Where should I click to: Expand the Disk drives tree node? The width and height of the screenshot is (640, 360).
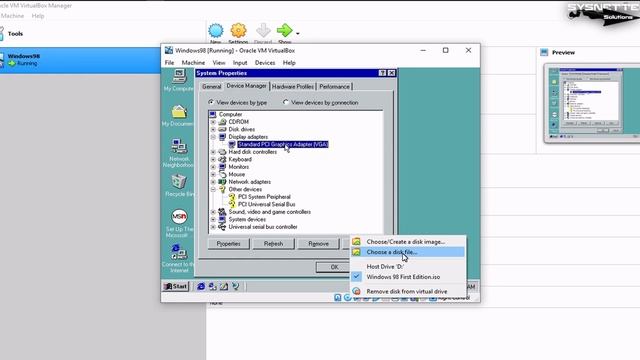(x=213, y=129)
